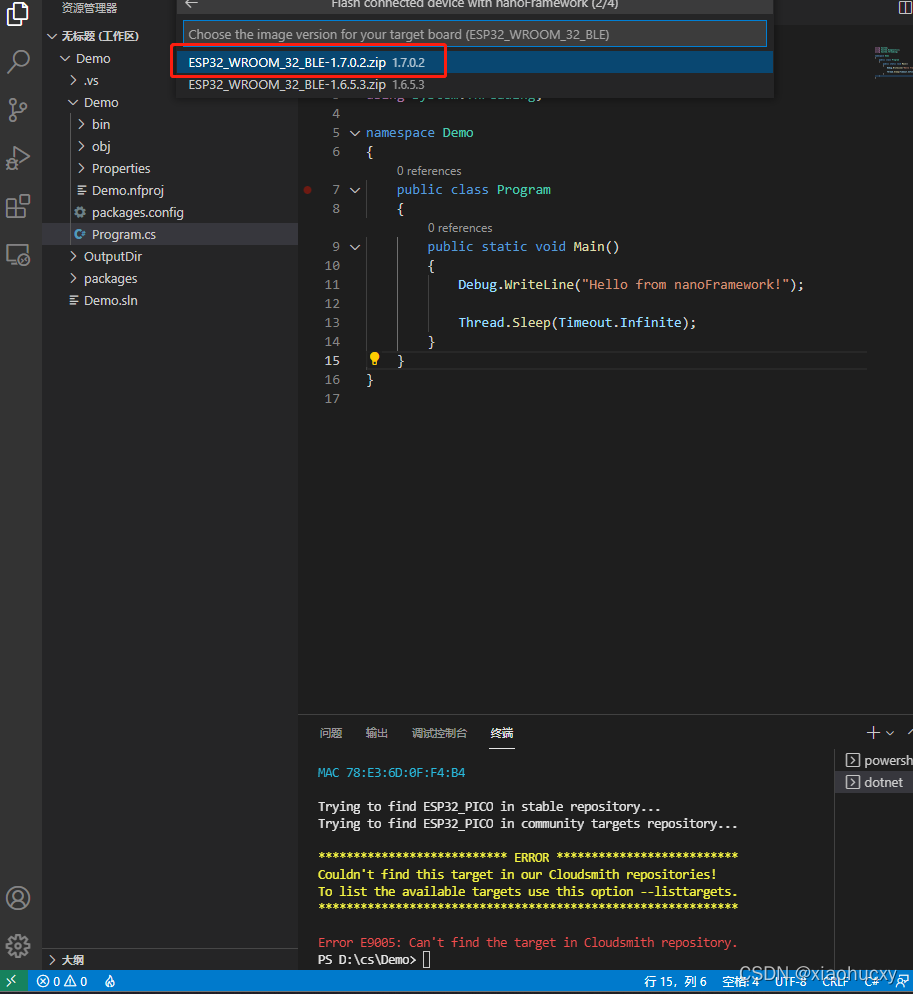Click the remote window icon in status bar

13,981
